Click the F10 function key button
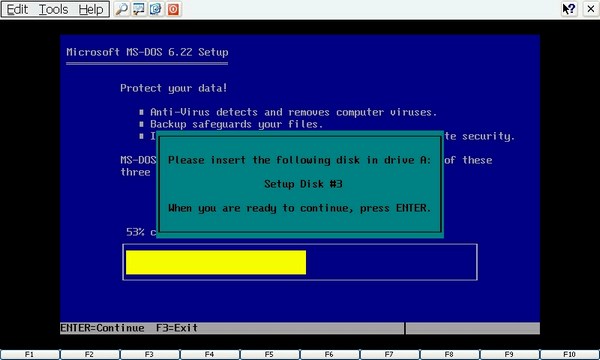The width and height of the screenshot is (600, 360). (570, 355)
